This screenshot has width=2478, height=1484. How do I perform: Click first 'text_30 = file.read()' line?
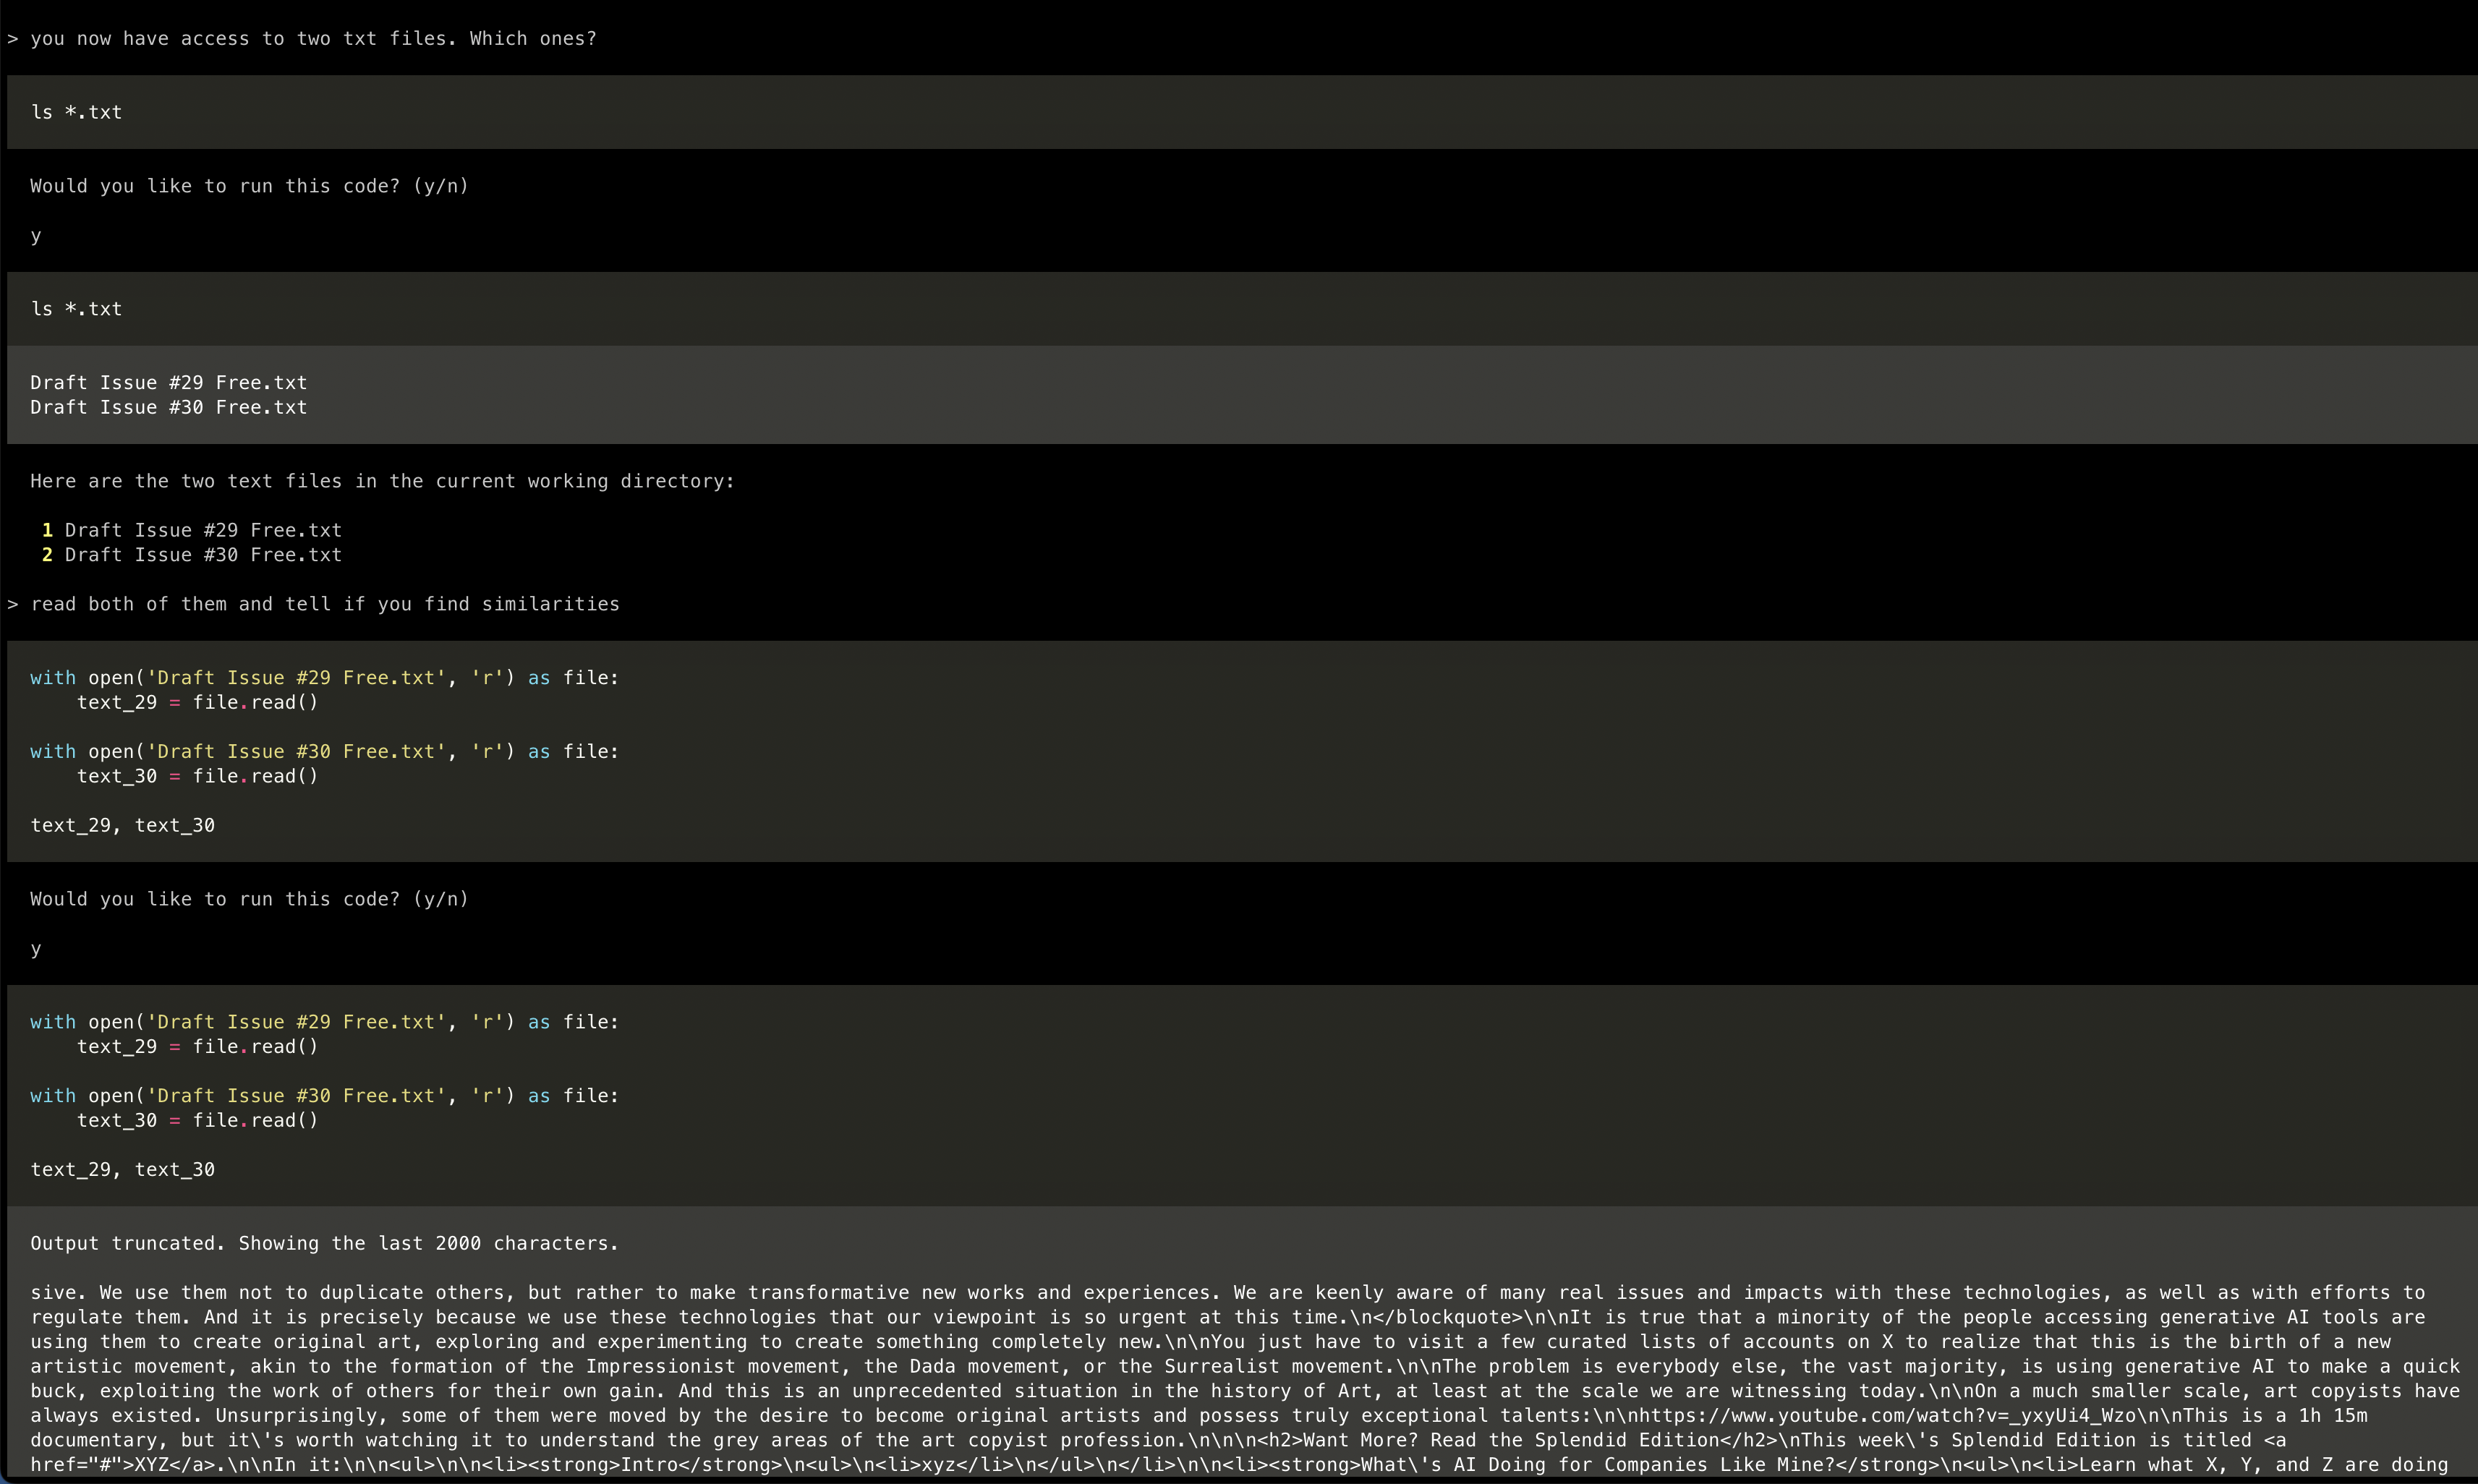point(197,776)
